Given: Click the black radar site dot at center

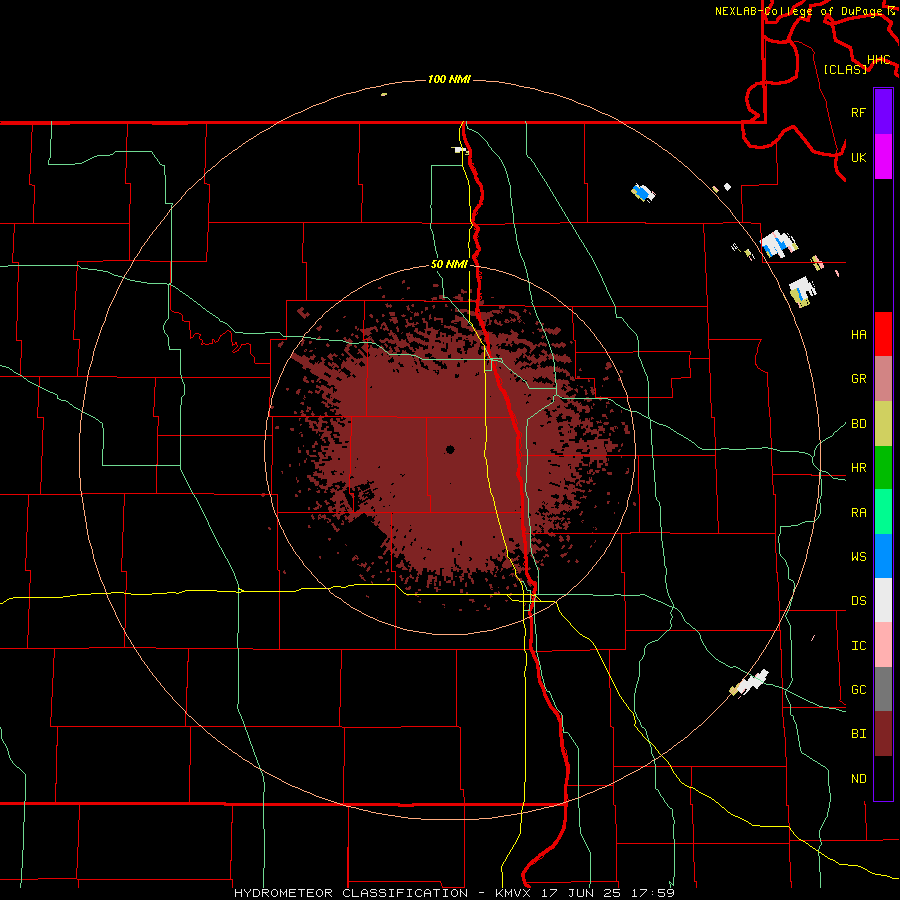Looking at the screenshot, I should 450,449.
